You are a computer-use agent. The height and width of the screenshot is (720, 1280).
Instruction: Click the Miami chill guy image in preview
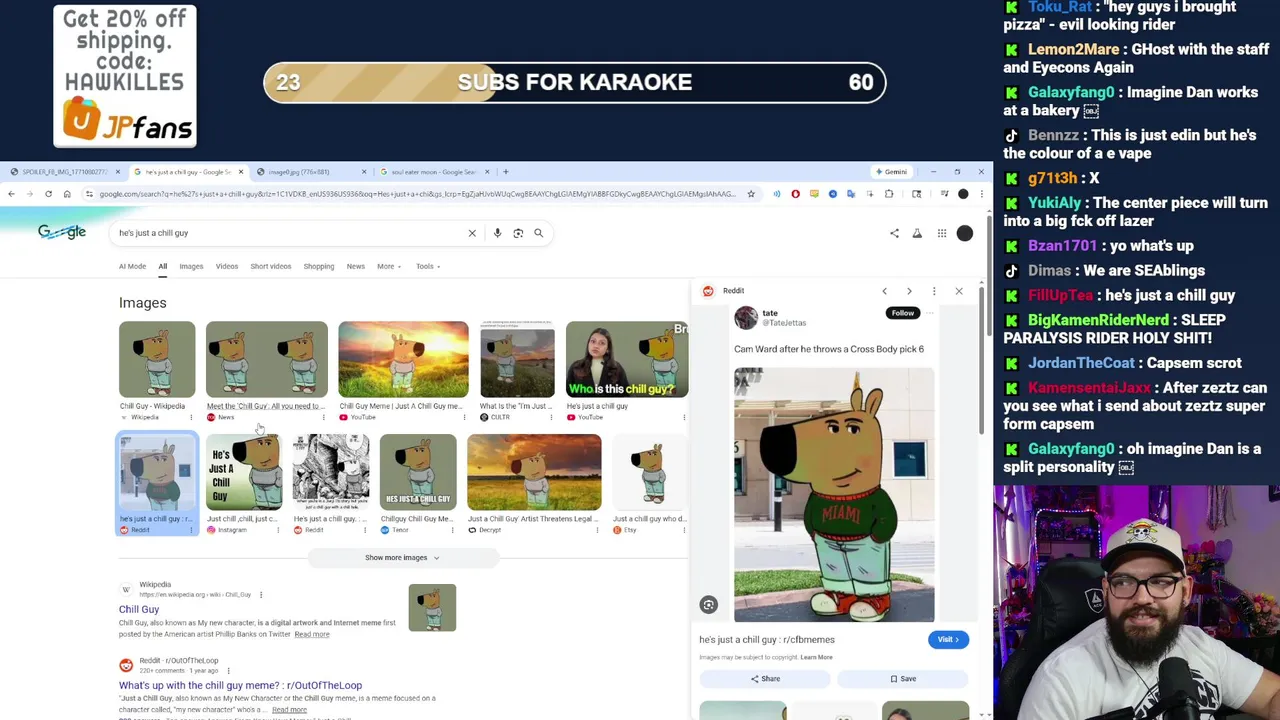pyautogui.click(x=834, y=495)
